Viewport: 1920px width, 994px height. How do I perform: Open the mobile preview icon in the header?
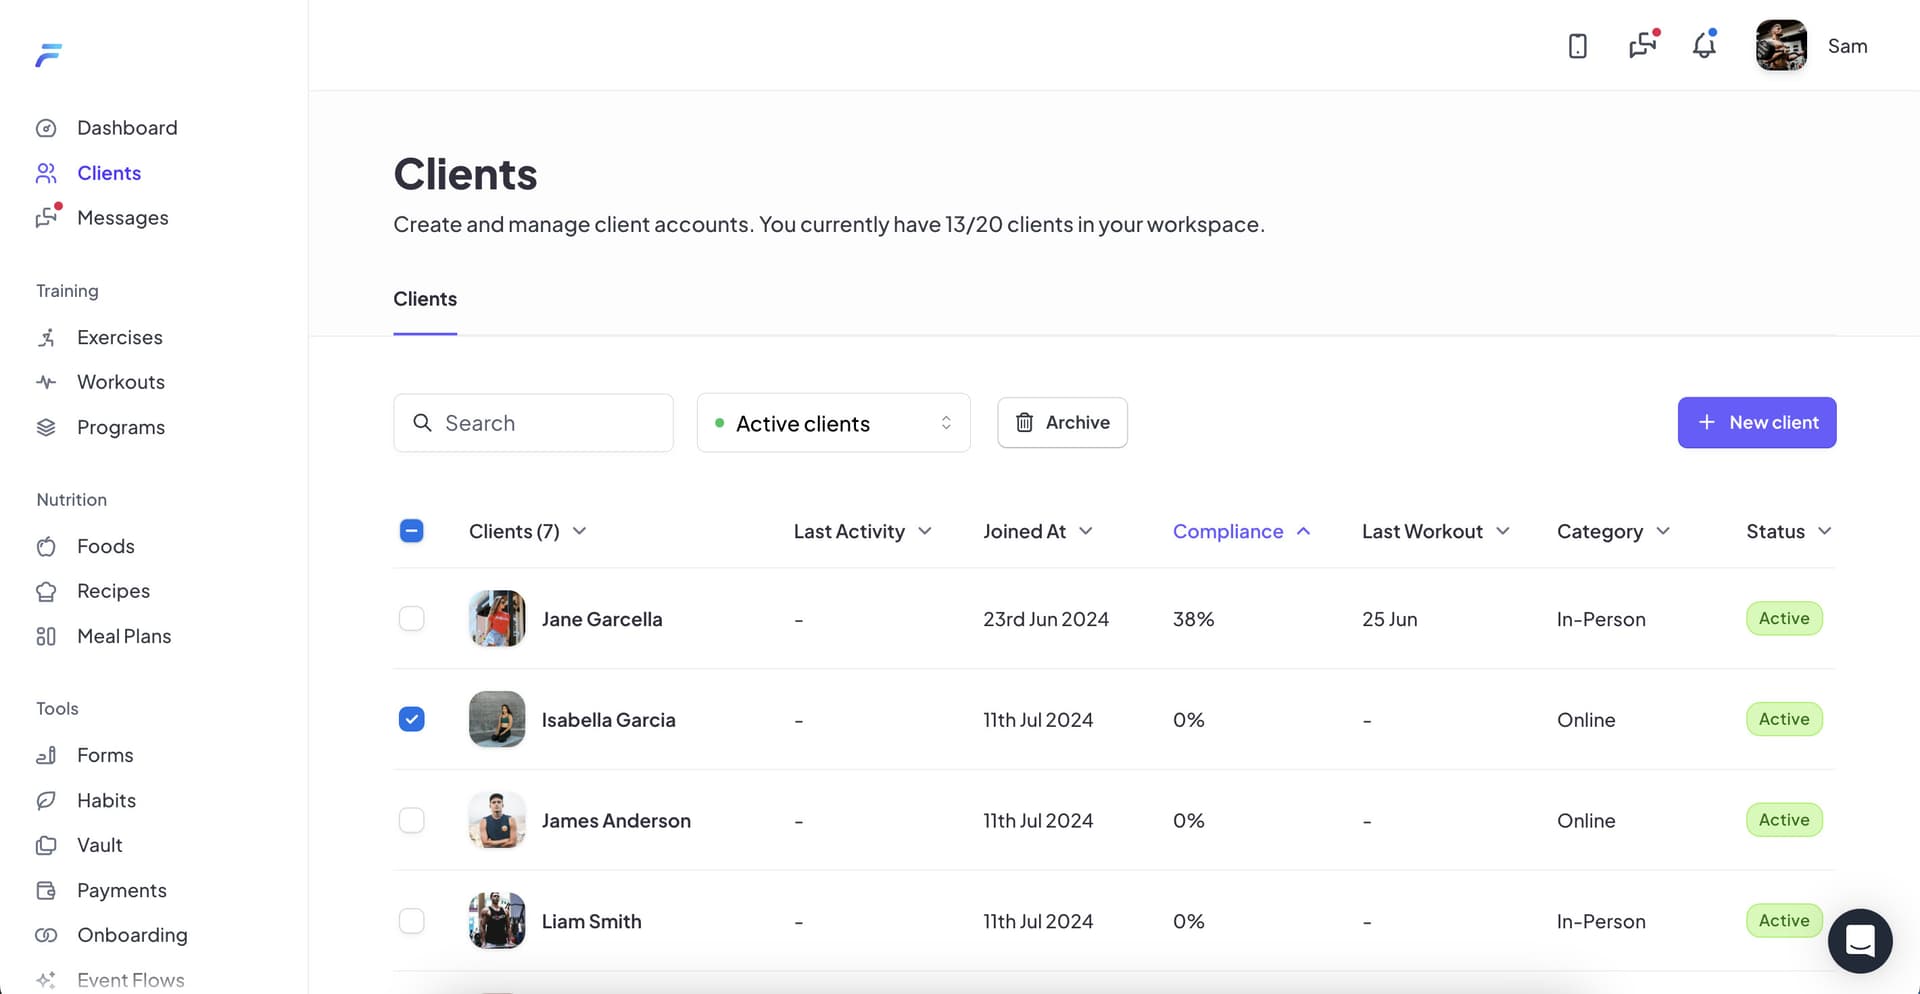coord(1577,45)
